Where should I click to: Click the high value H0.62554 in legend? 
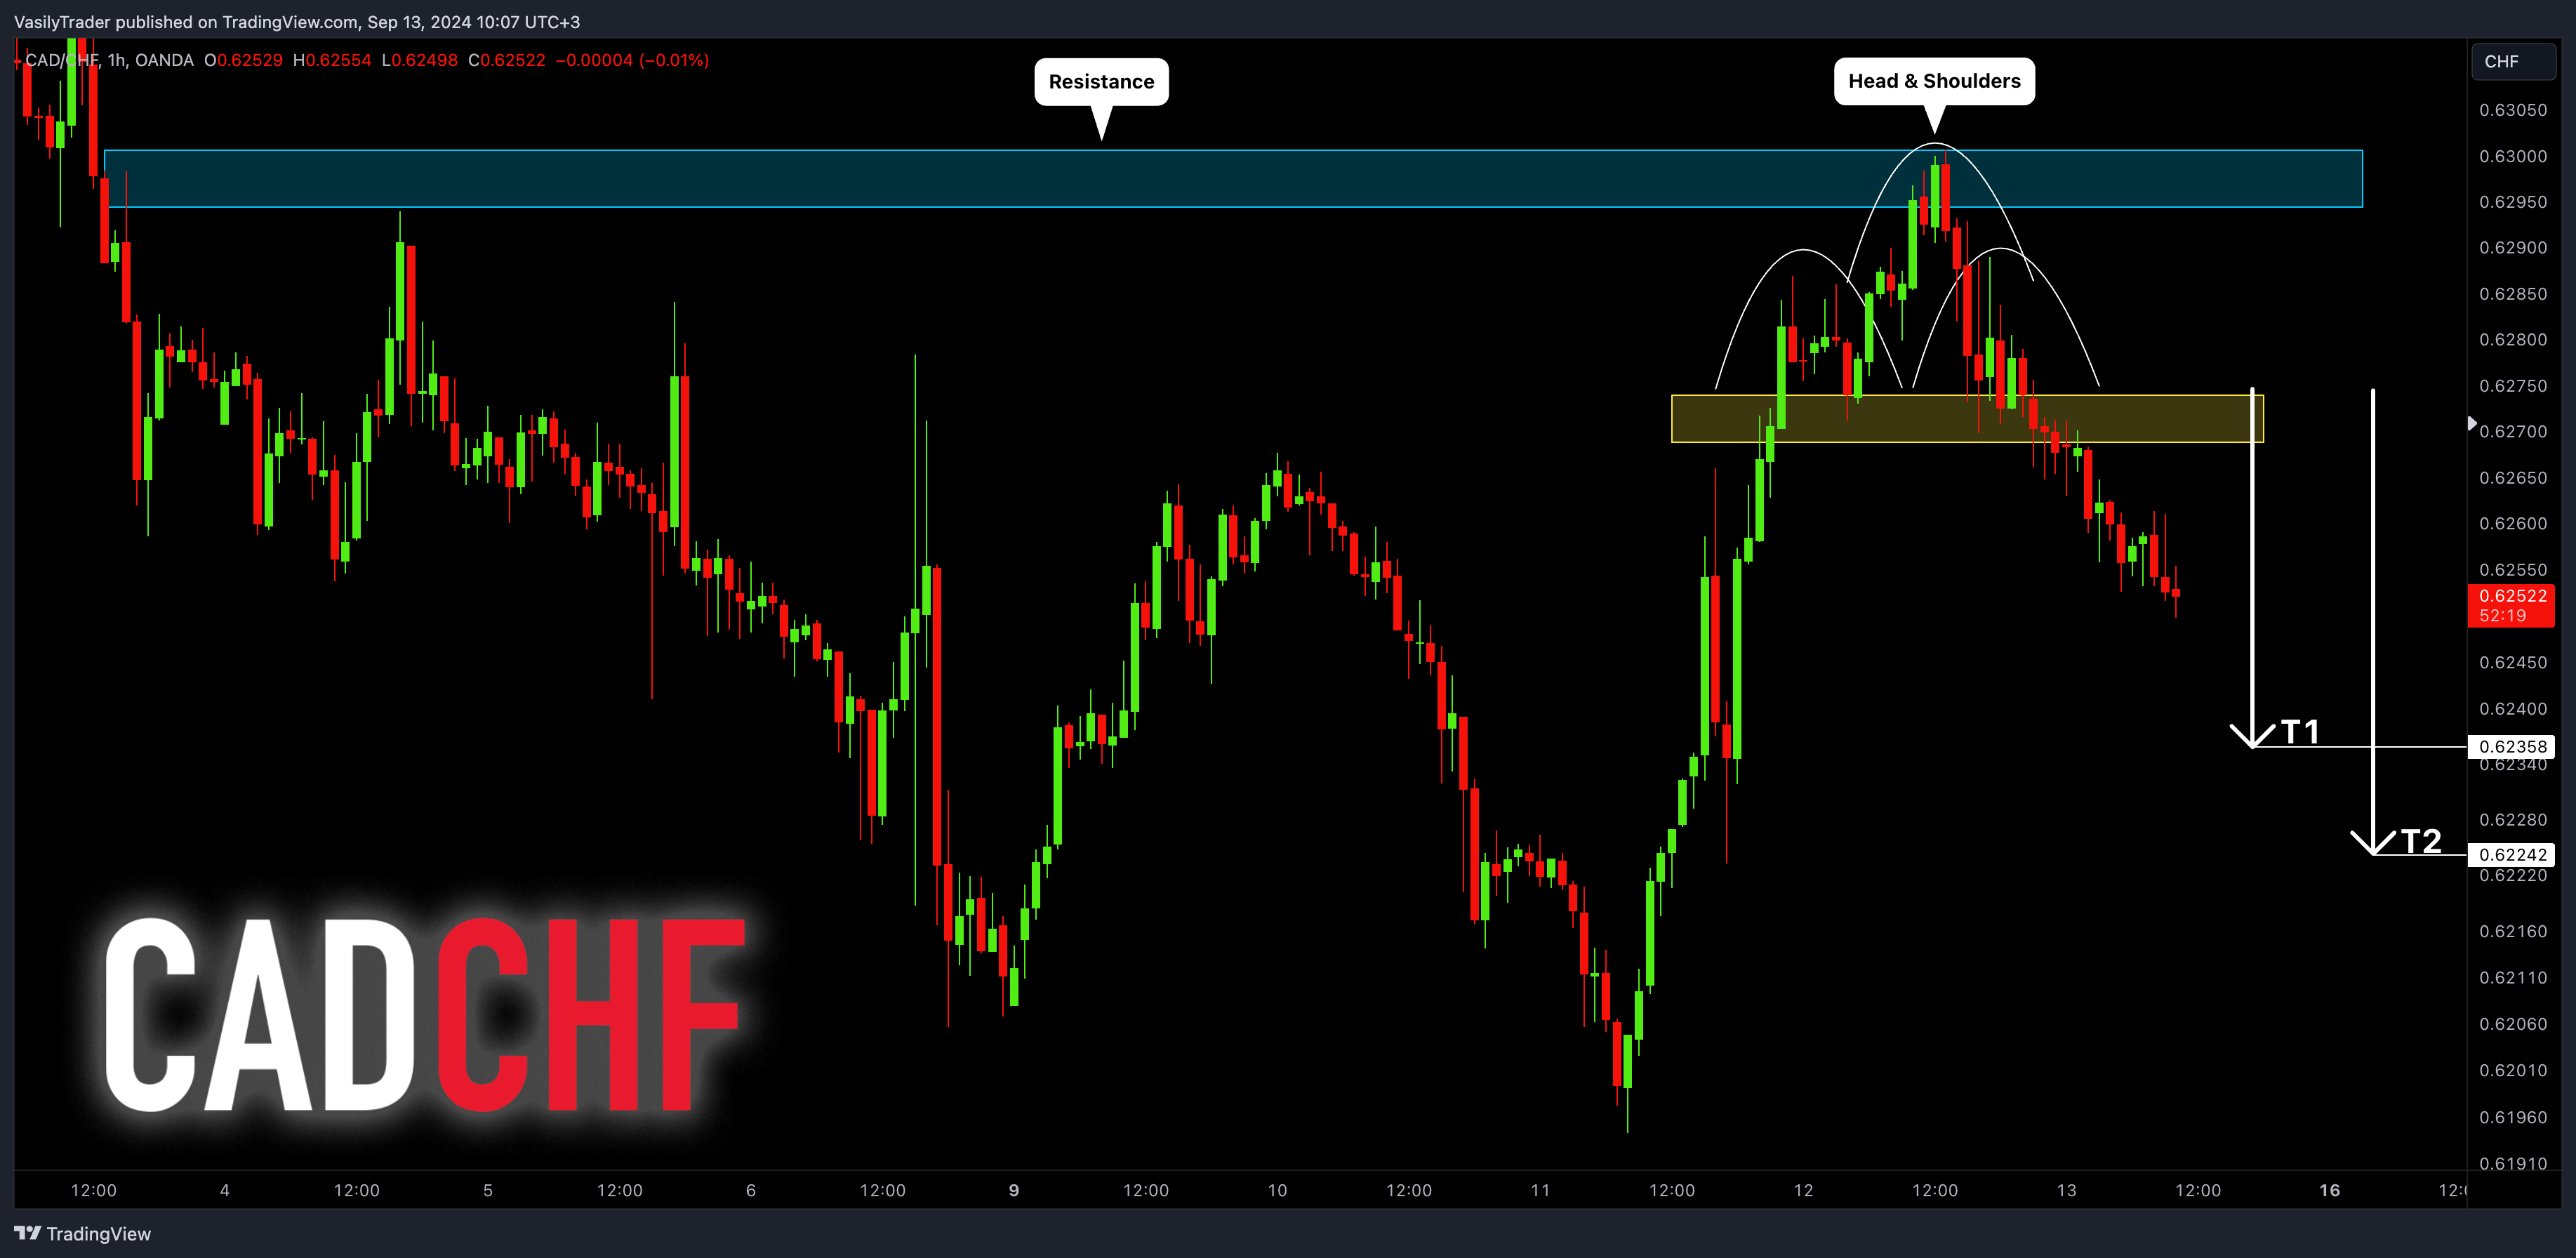pos(332,60)
